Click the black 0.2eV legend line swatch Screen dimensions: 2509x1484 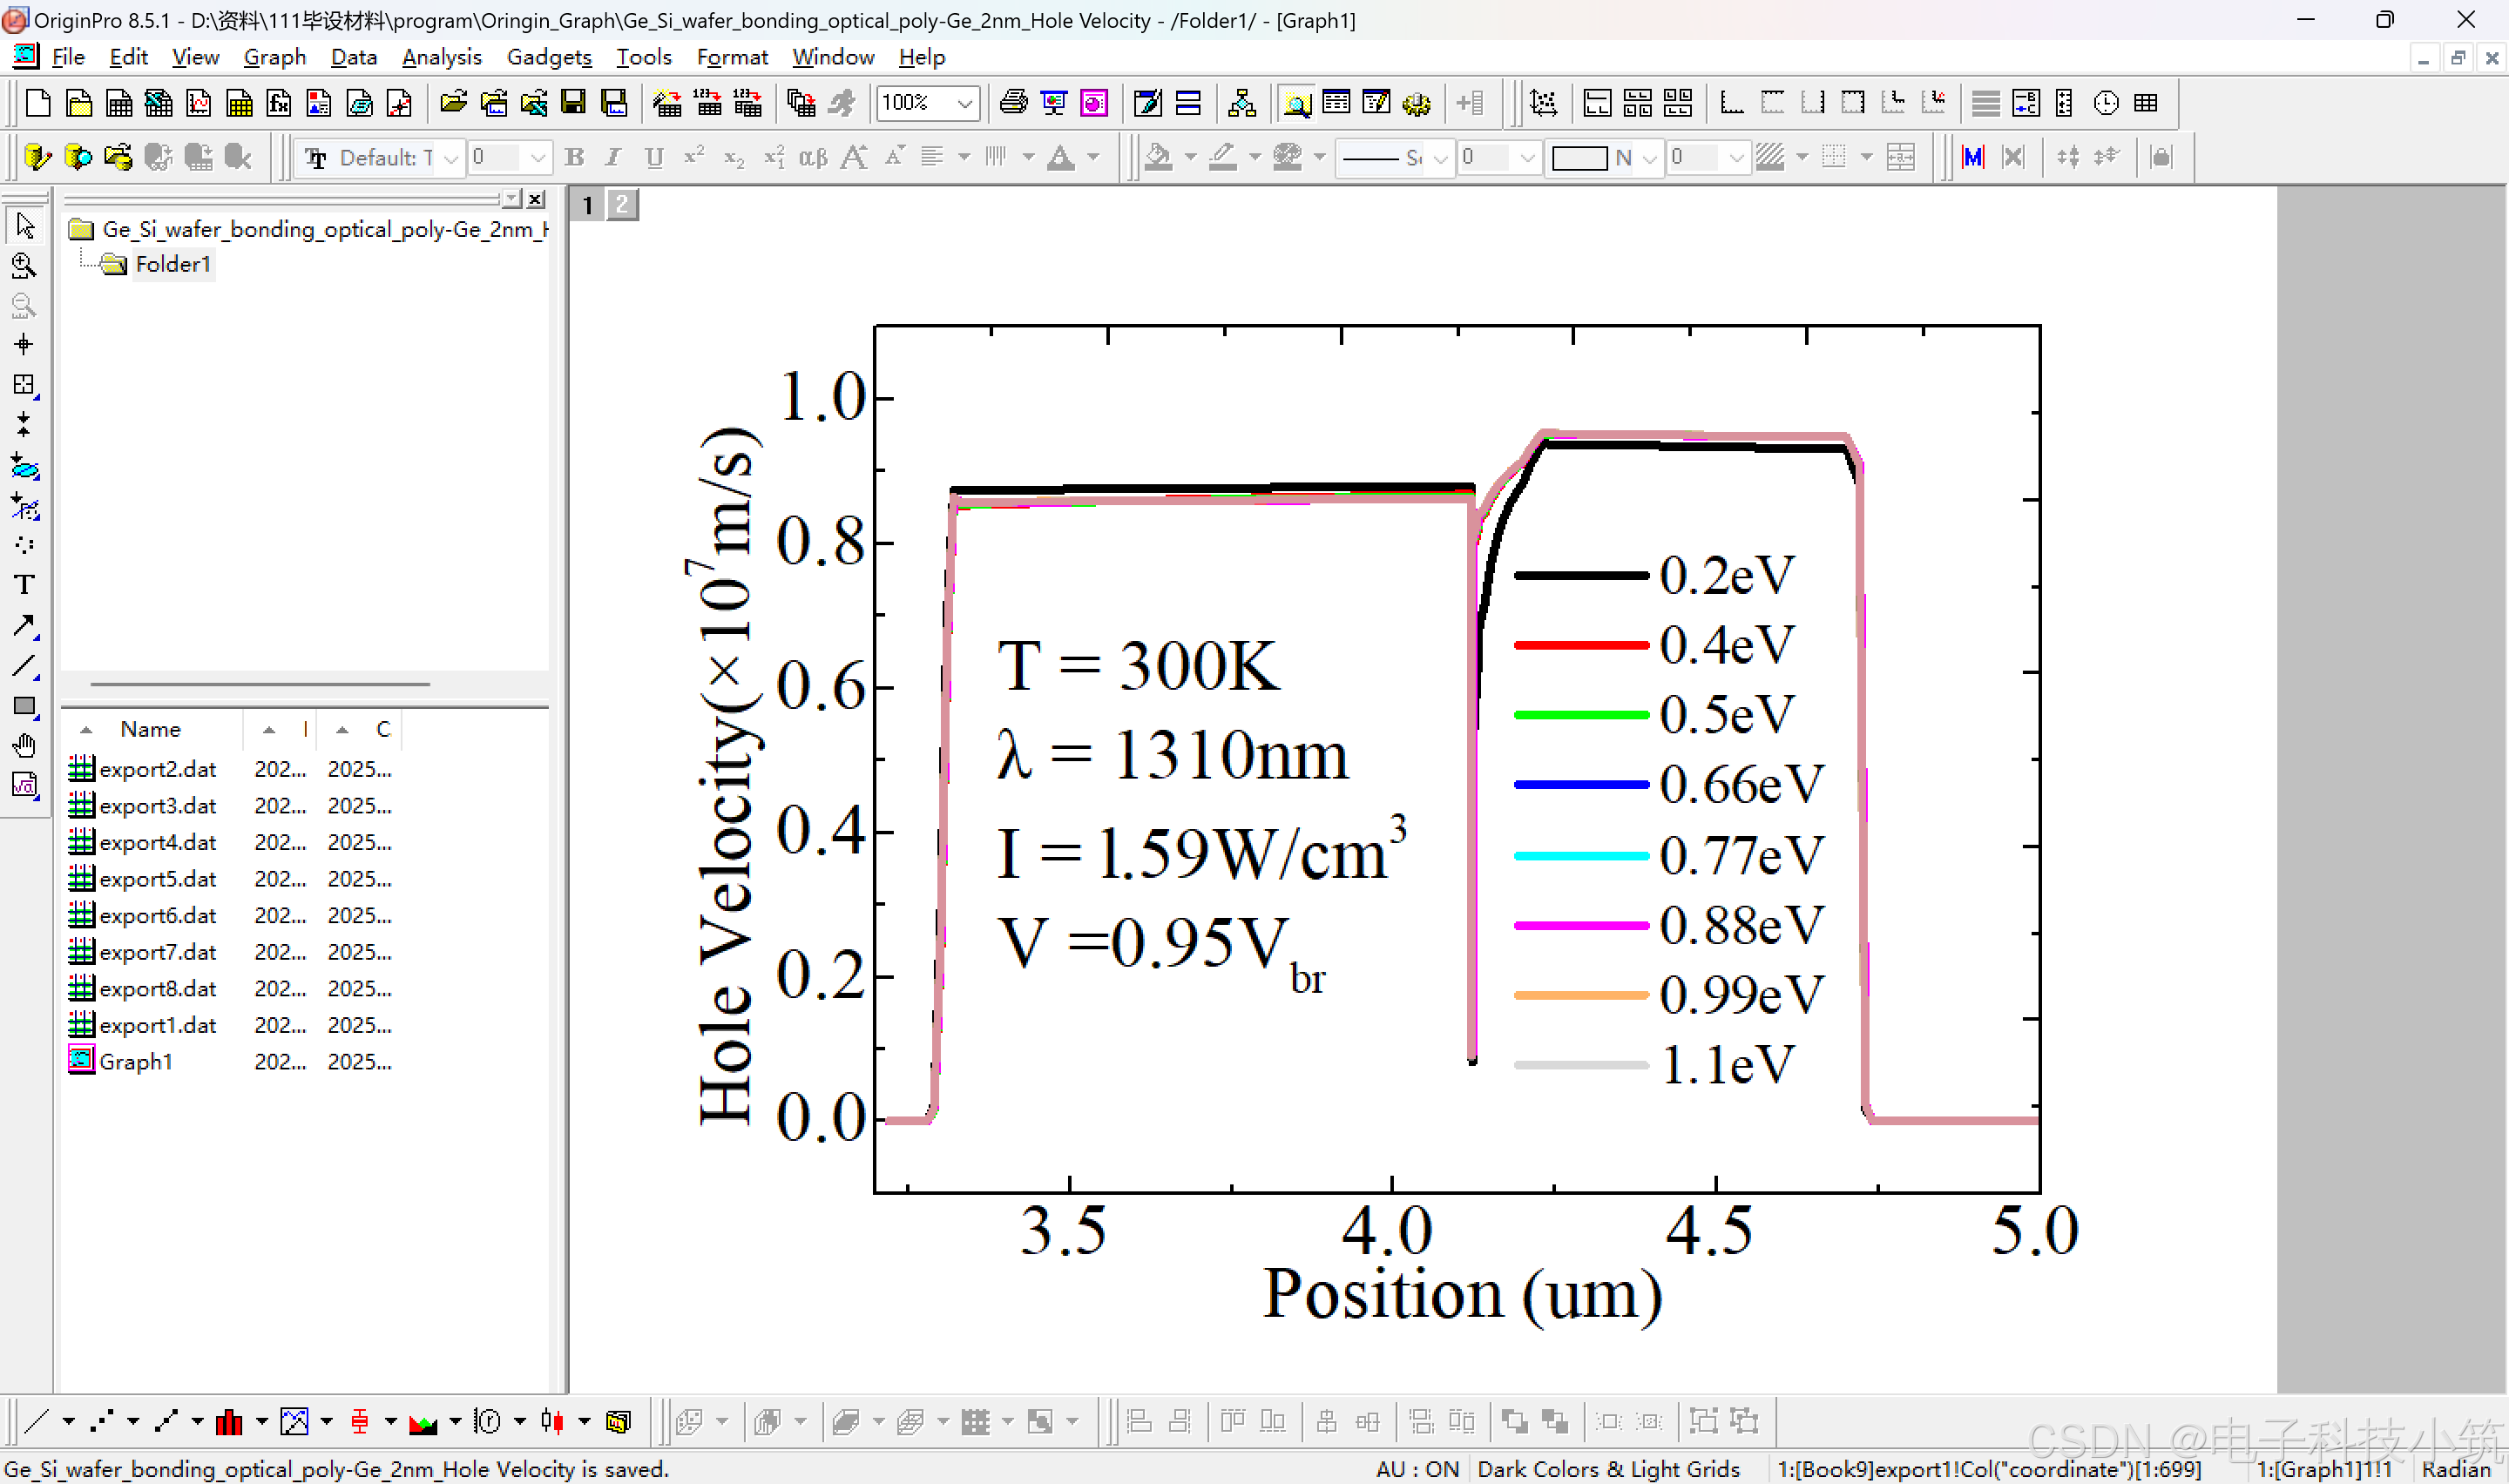(x=1580, y=575)
